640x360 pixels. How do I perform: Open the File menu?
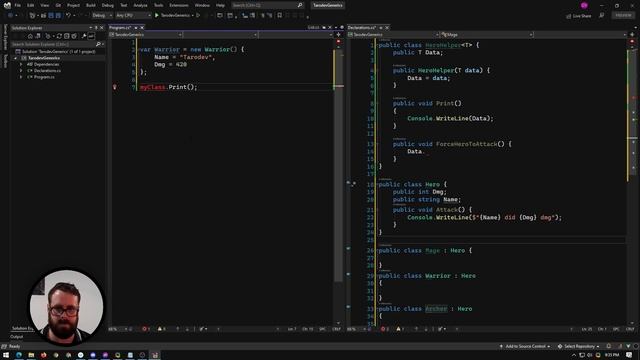tap(18, 5)
